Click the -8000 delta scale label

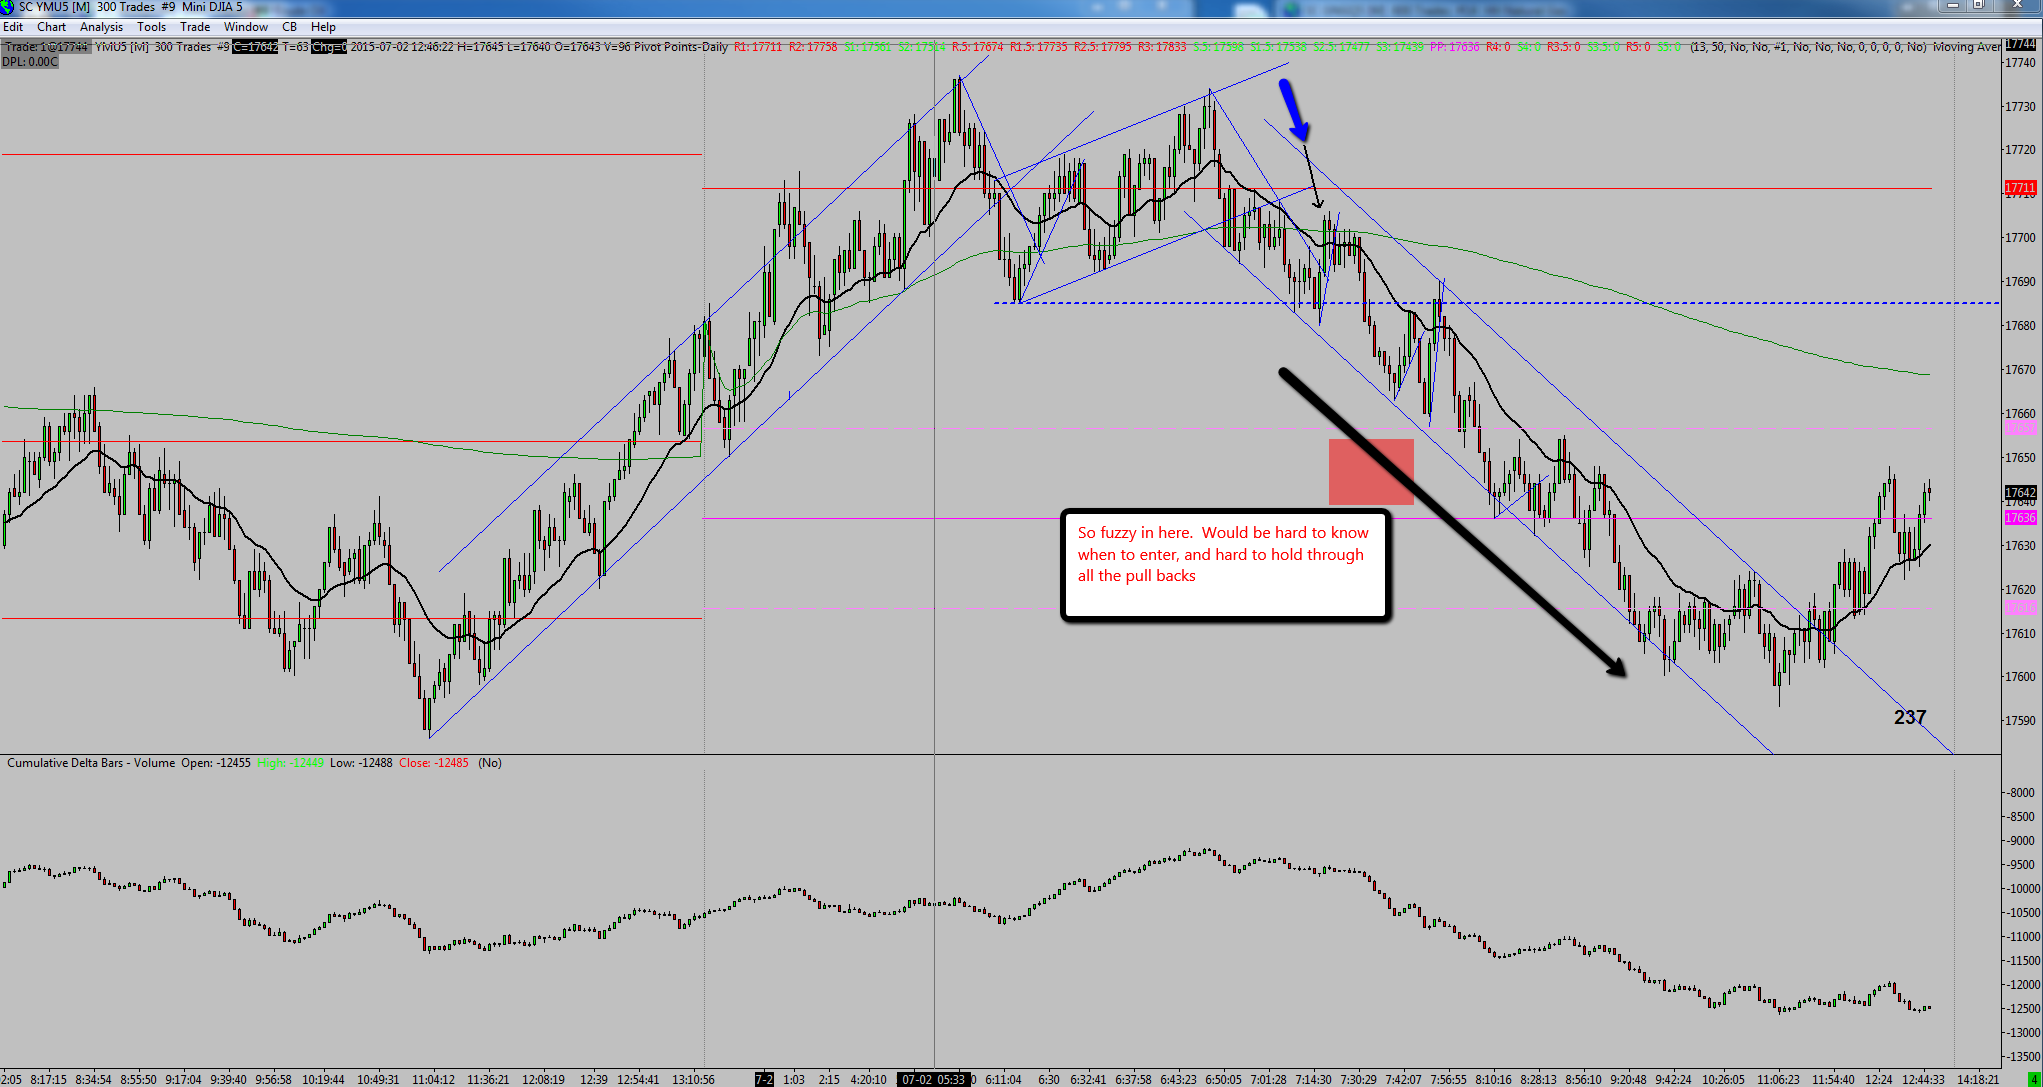2022,793
